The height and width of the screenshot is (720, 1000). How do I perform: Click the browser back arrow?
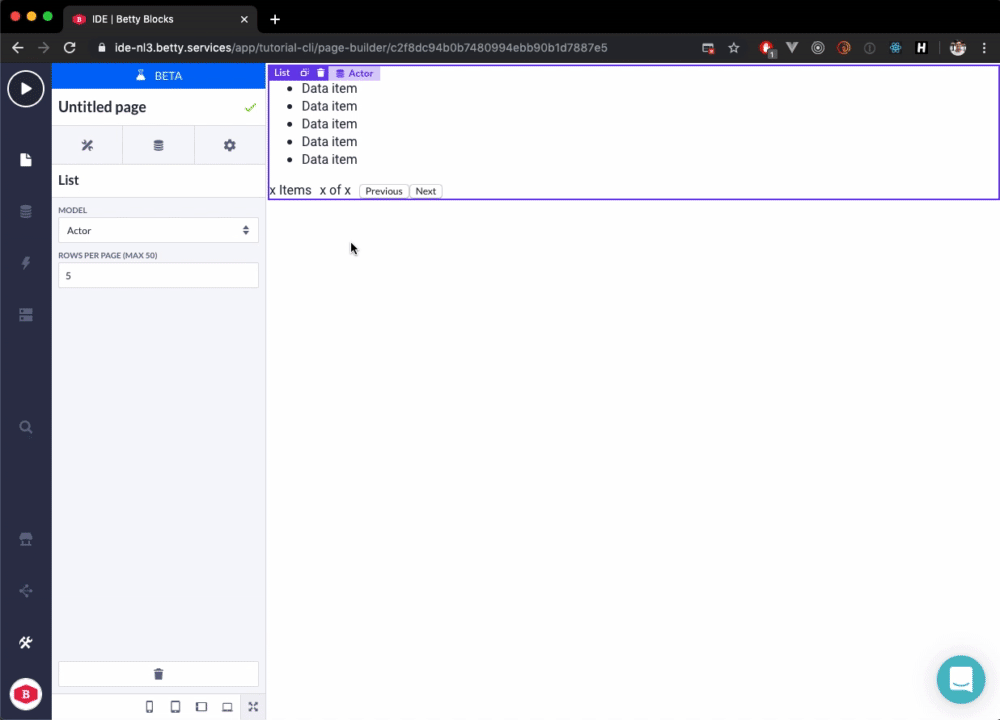pos(18,48)
